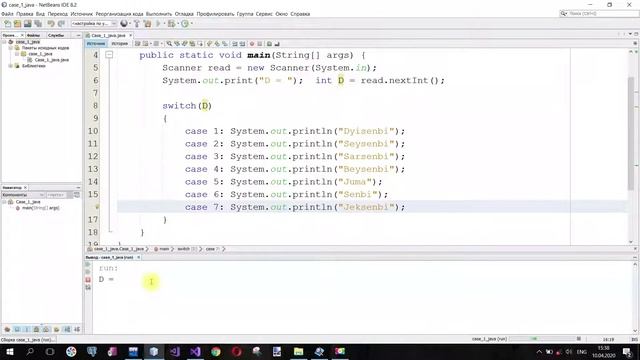The height and width of the screenshot is (360, 640).
Task: Open the notification center icon on the taskbar
Action: pyautogui.click(x=628, y=352)
